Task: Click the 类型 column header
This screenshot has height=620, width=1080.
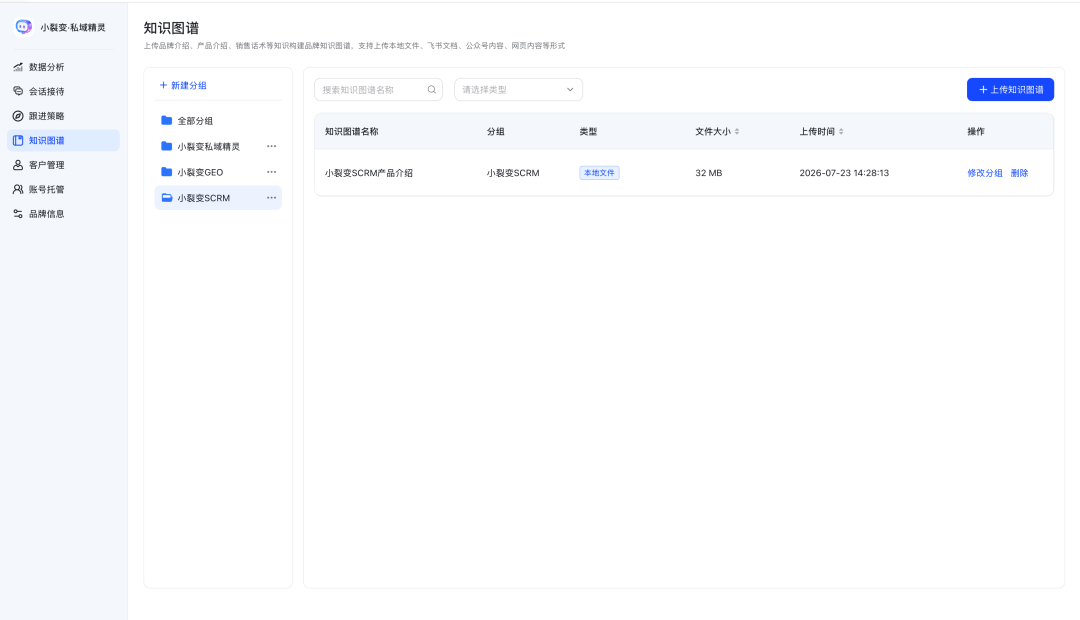Action: (588, 132)
